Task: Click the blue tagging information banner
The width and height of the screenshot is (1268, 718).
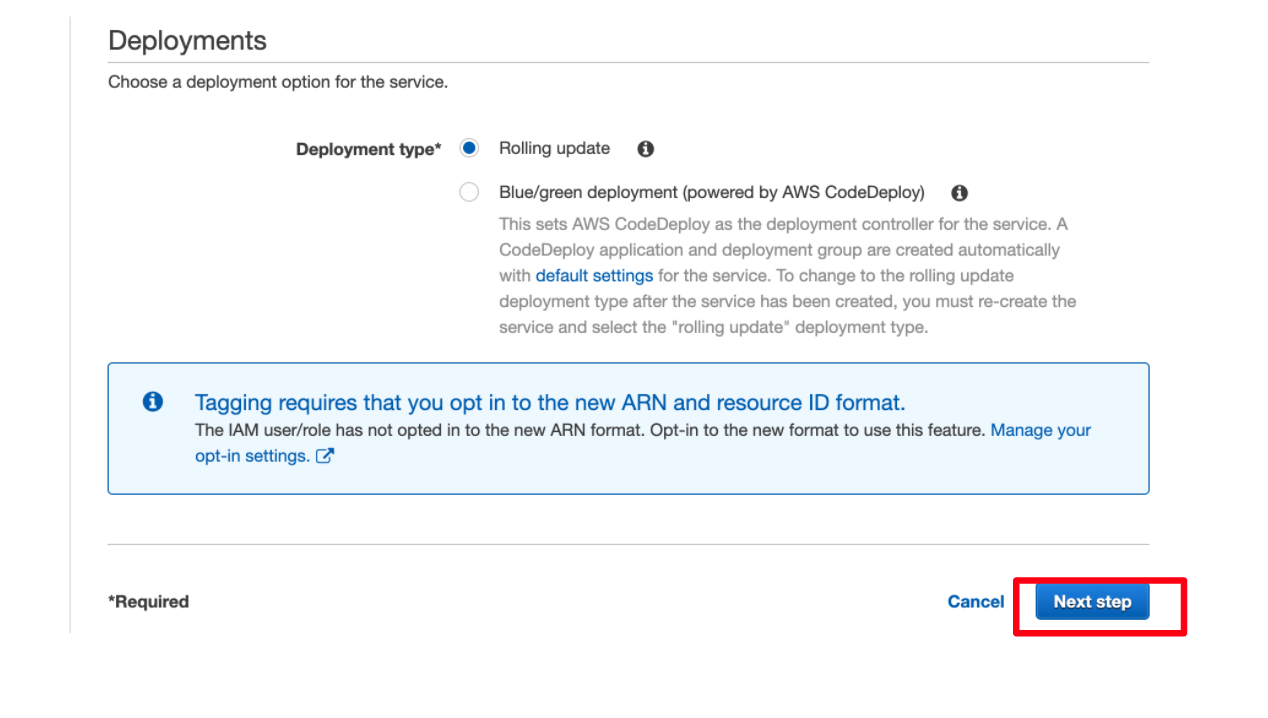Action: (628, 428)
